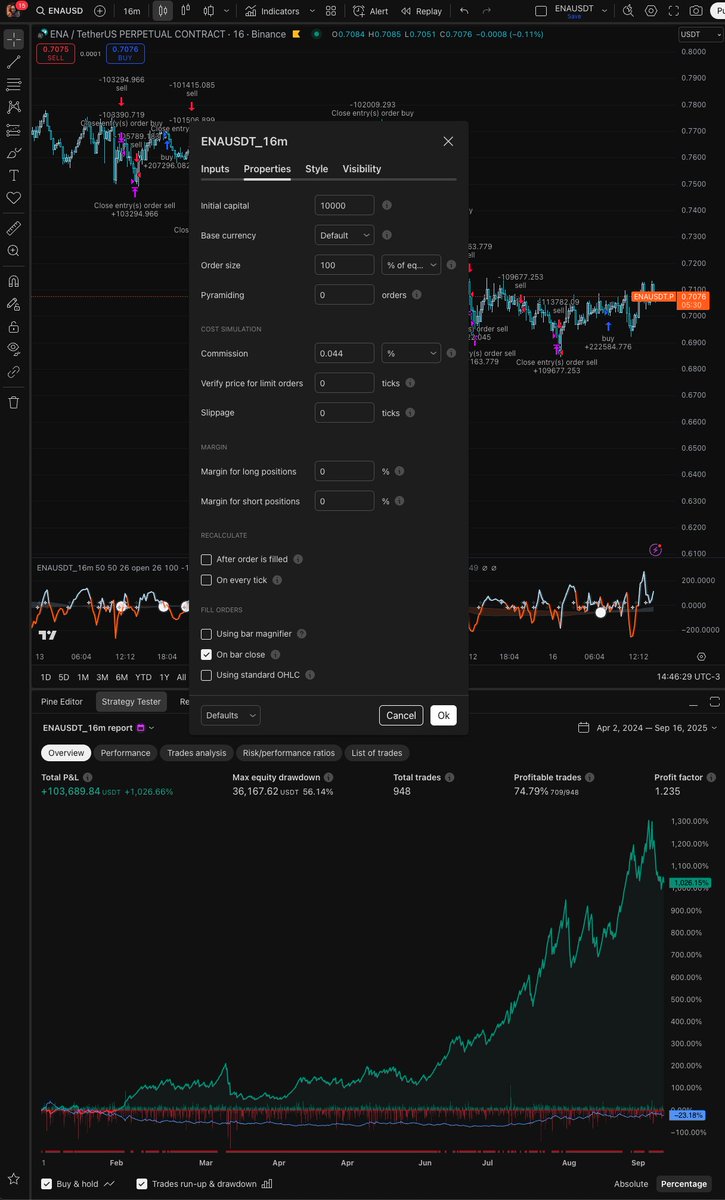
Task: Enable Using standard OHLC checkbox
Action: pyautogui.click(x=207, y=675)
